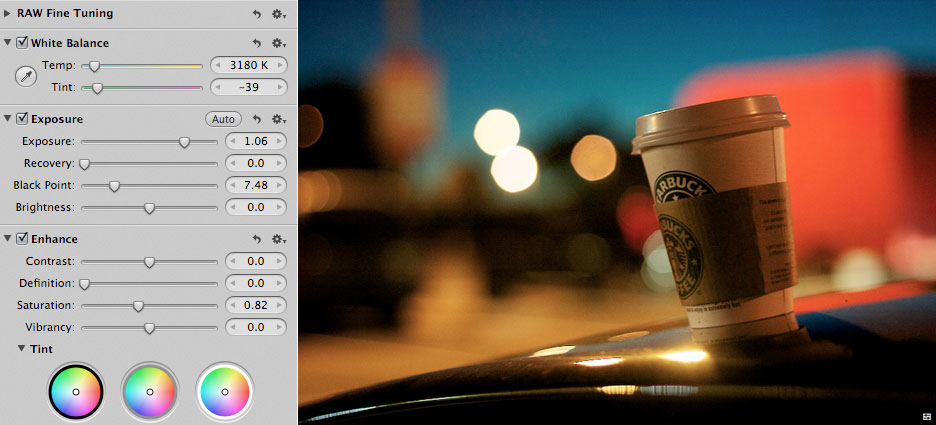This screenshot has width=936, height=425.
Task: Click the Starbucks cup in photo
Action: point(715,218)
